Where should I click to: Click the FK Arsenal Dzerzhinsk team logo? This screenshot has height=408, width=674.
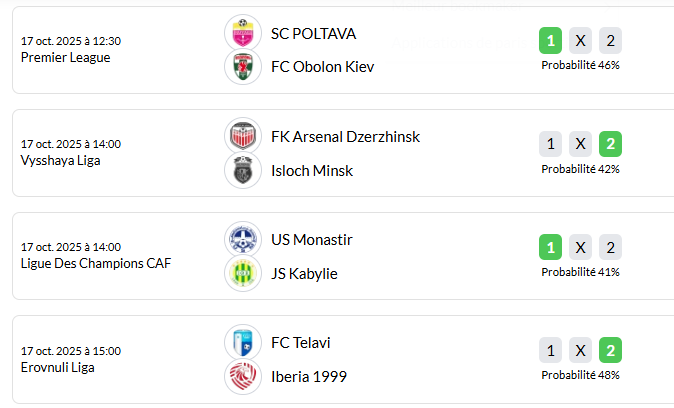[x=243, y=136]
